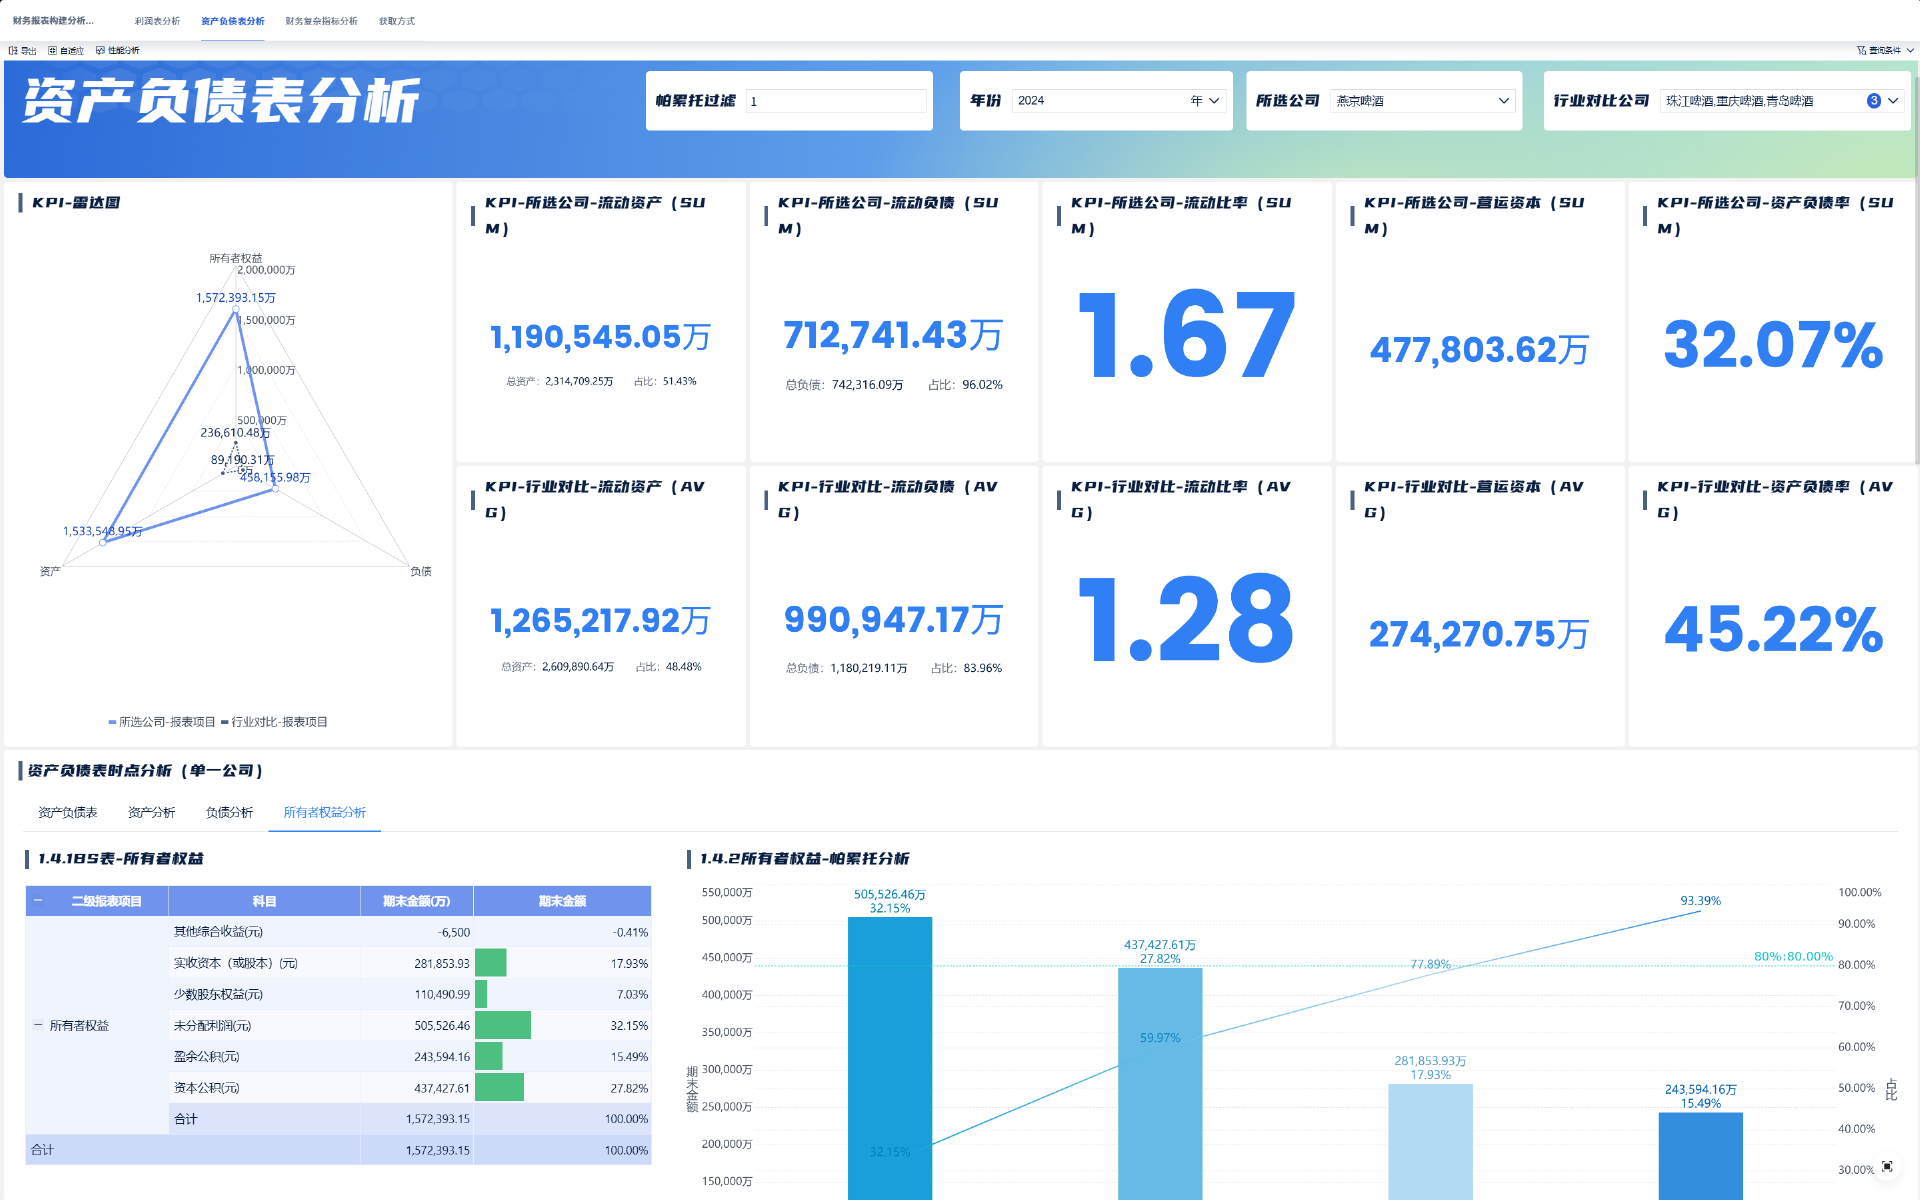Click the blue 3 selected-count badge
The image size is (1920, 1200).
point(1873,101)
